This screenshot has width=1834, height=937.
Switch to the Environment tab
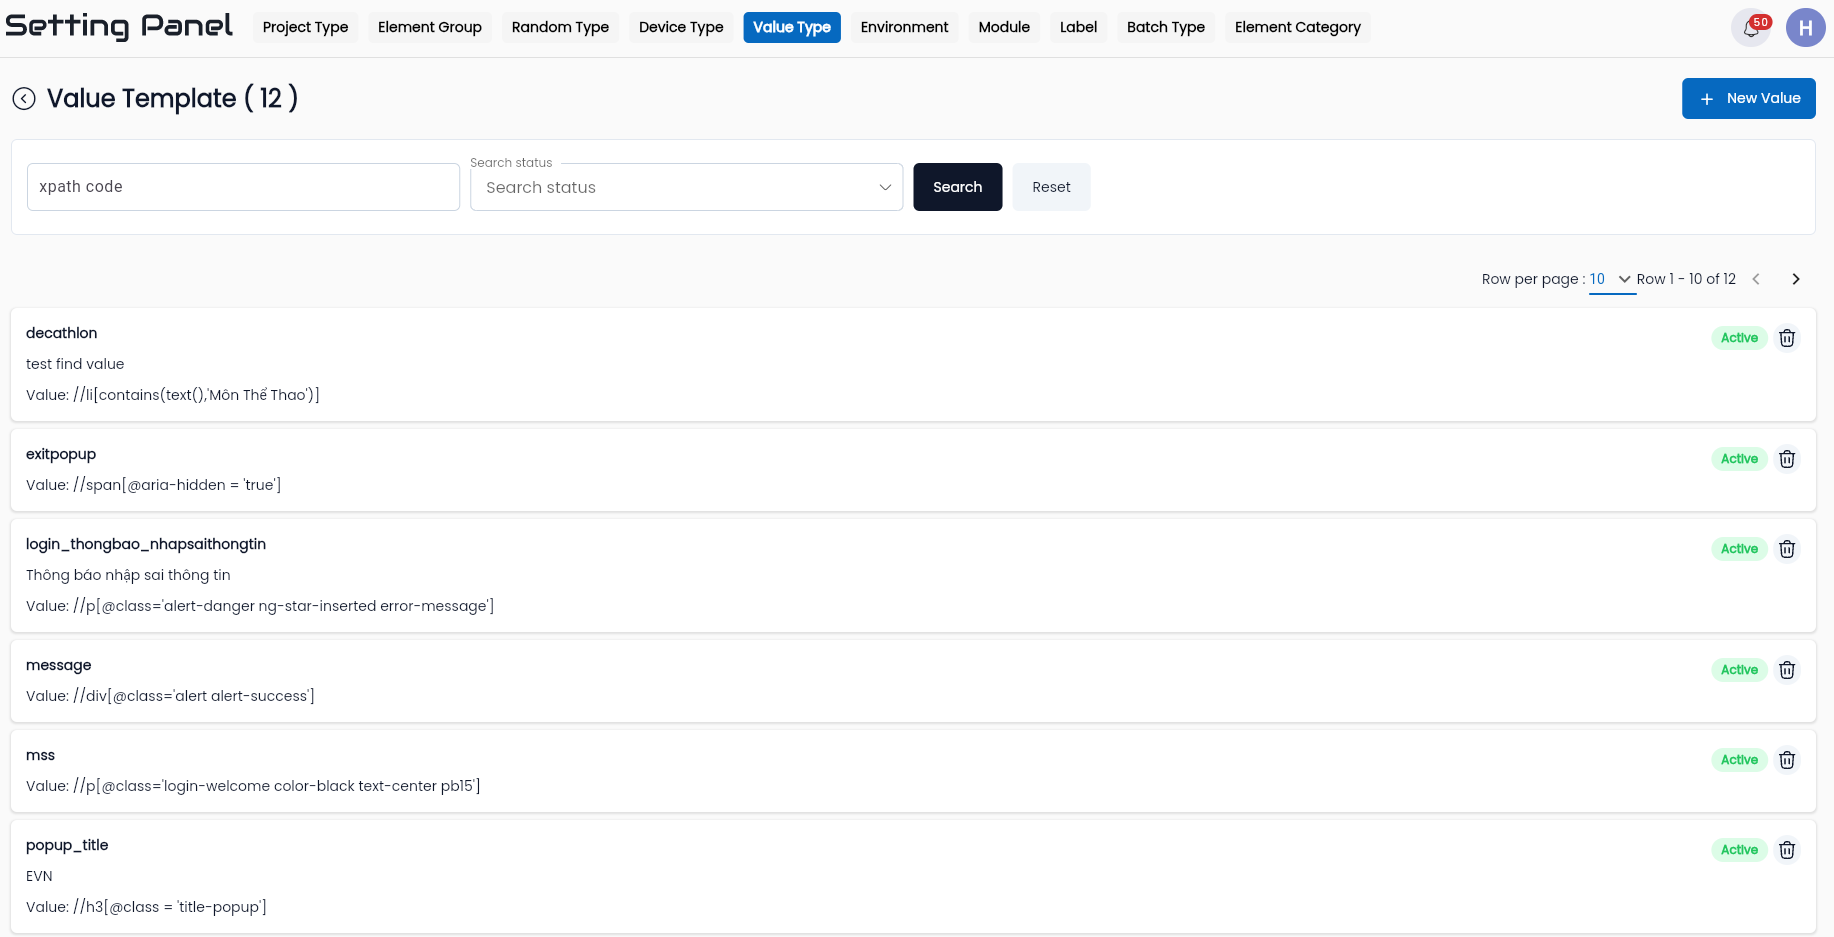(x=904, y=27)
